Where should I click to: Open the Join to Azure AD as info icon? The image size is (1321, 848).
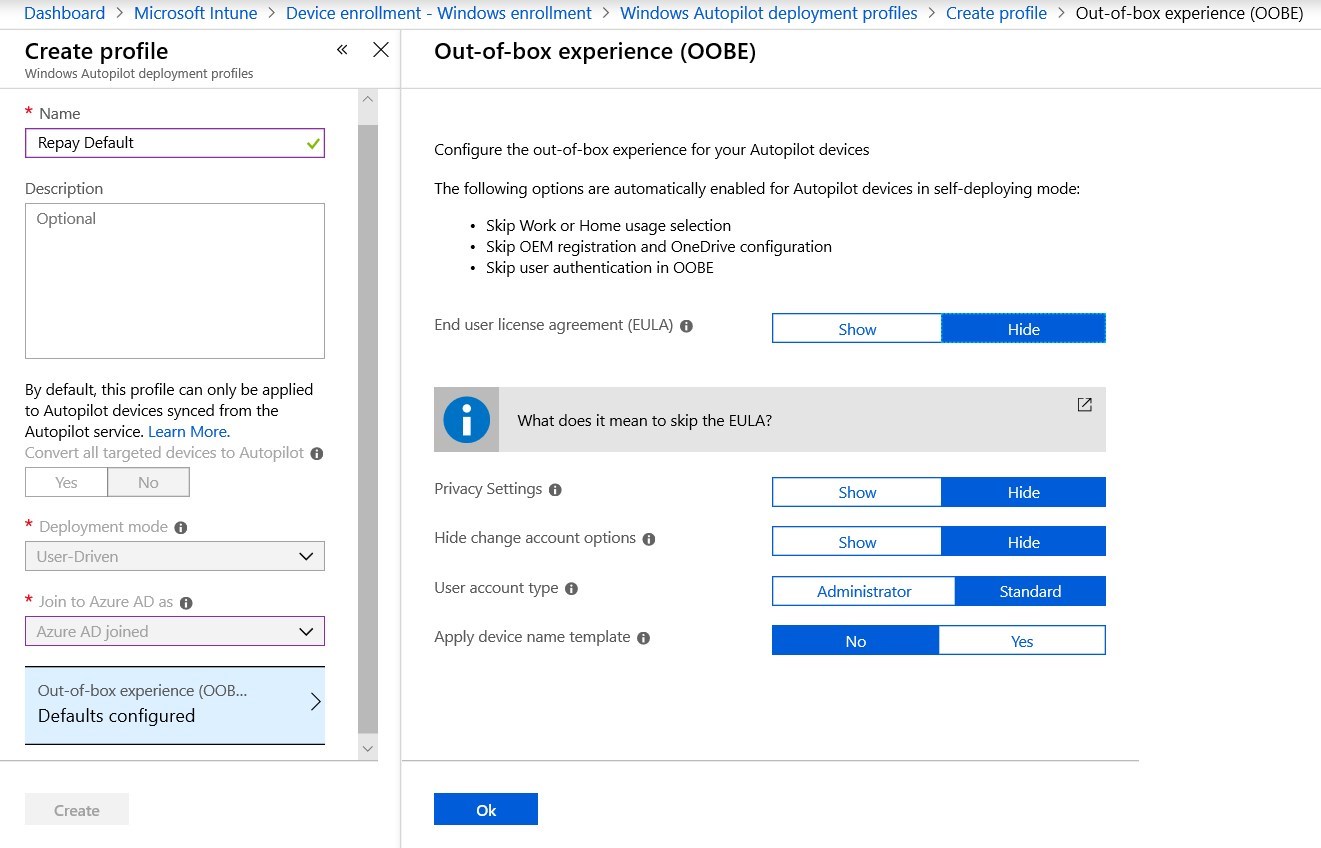186,603
